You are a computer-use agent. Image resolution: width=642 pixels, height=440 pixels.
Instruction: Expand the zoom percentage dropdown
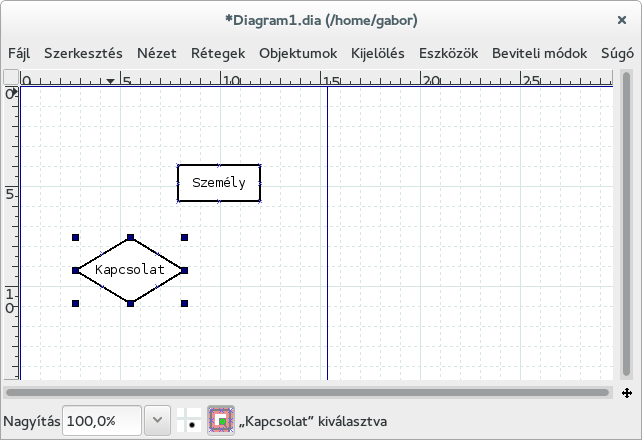tap(157, 421)
